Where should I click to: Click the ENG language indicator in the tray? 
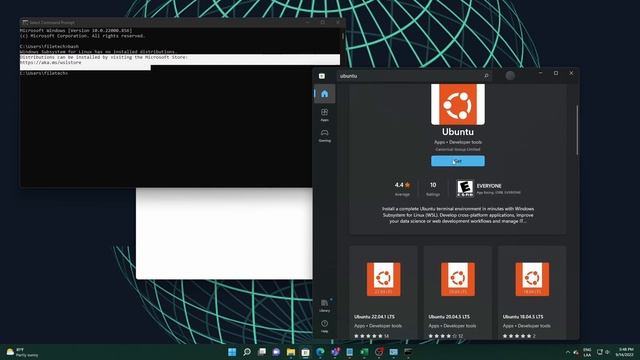coord(587,352)
